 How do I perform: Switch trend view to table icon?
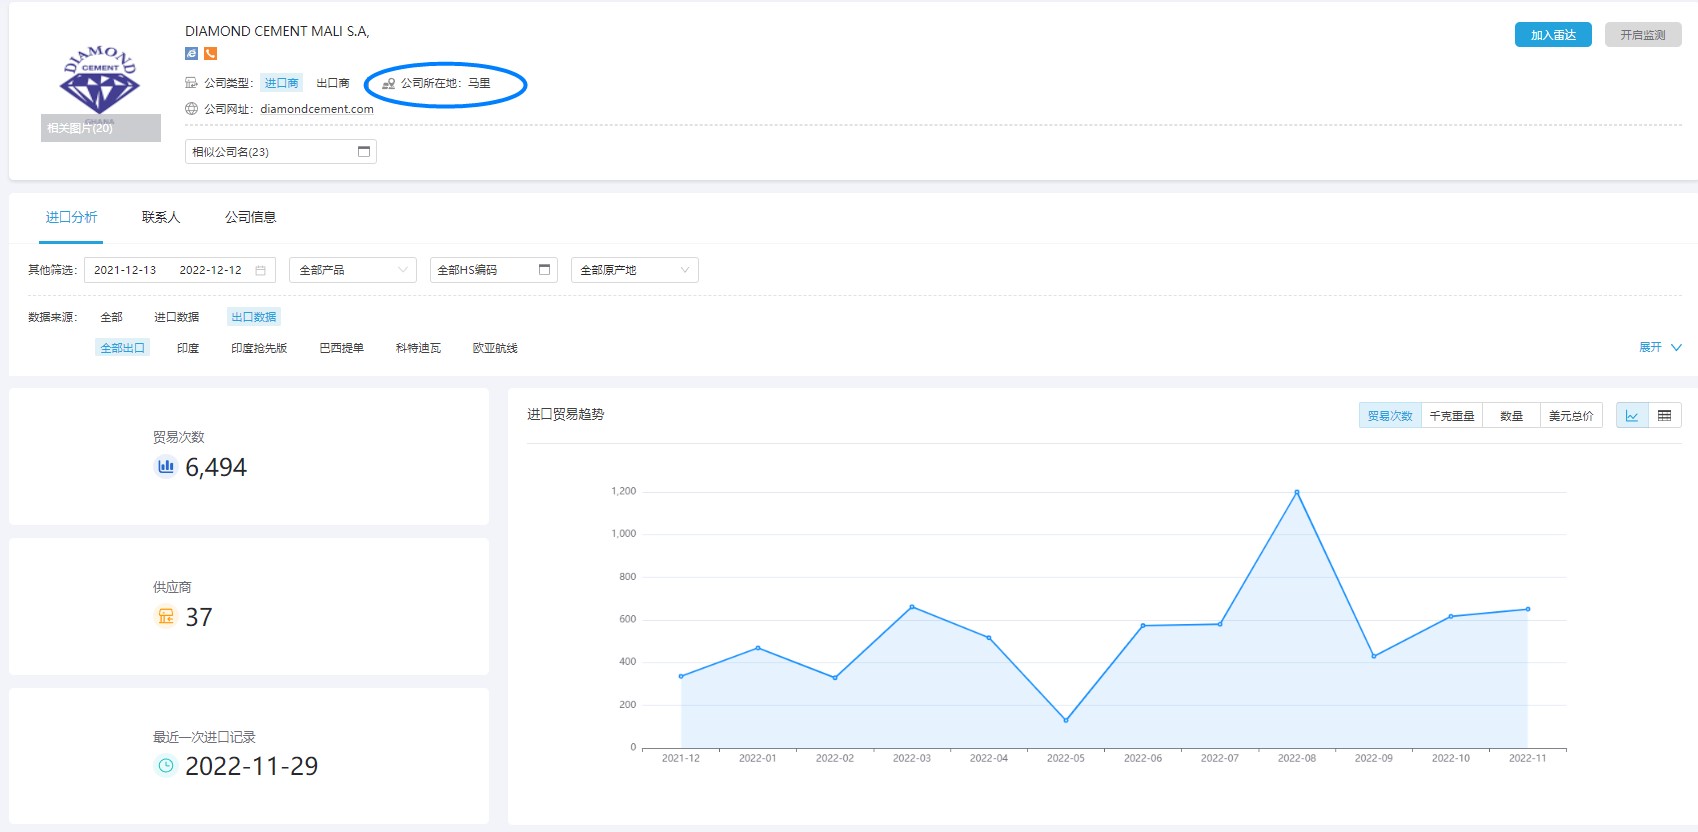pyautogui.click(x=1665, y=416)
